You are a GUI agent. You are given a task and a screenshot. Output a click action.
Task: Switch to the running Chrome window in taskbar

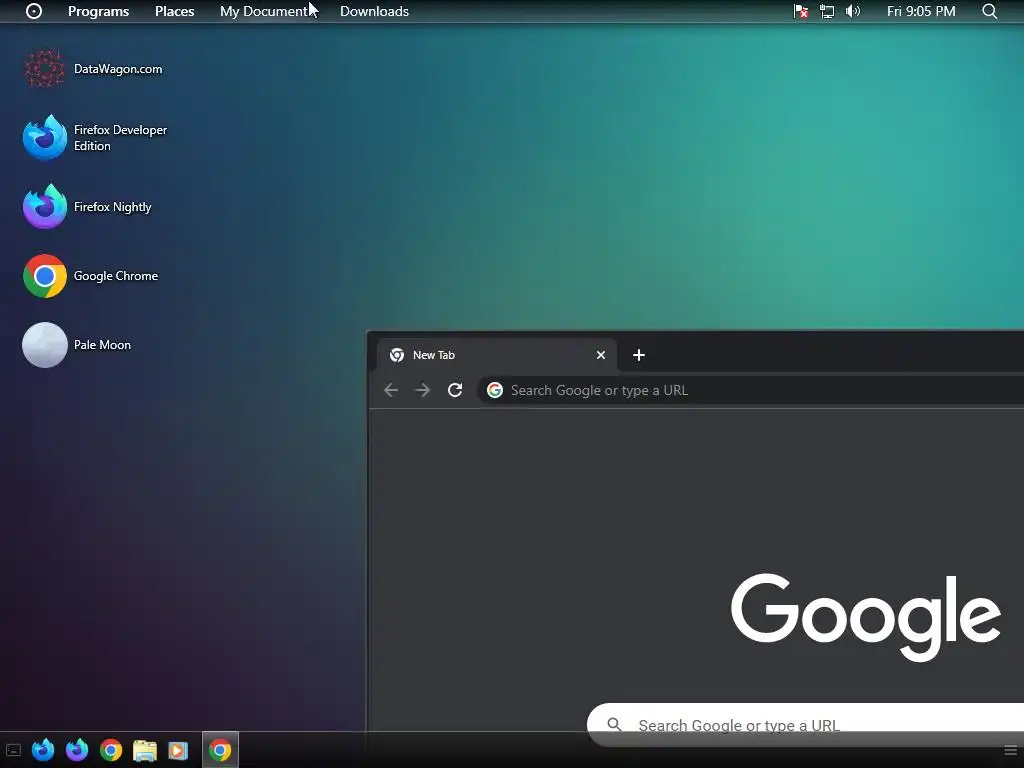pyautogui.click(x=220, y=750)
